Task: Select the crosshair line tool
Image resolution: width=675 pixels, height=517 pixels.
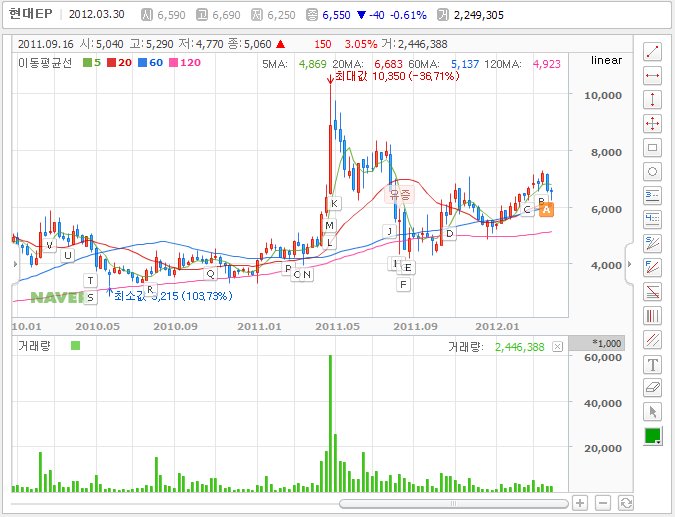Action: click(x=653, y=124)
